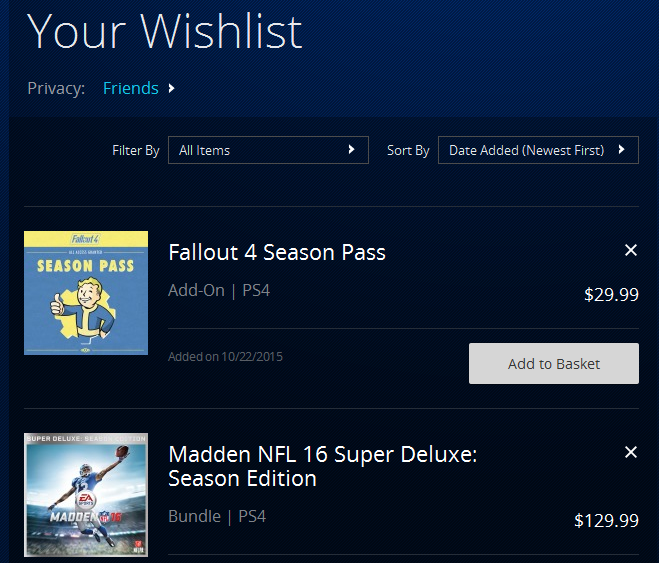Click the arrow beside Friends privacy
Screen dimensions: 659x563
pos(172,88)
